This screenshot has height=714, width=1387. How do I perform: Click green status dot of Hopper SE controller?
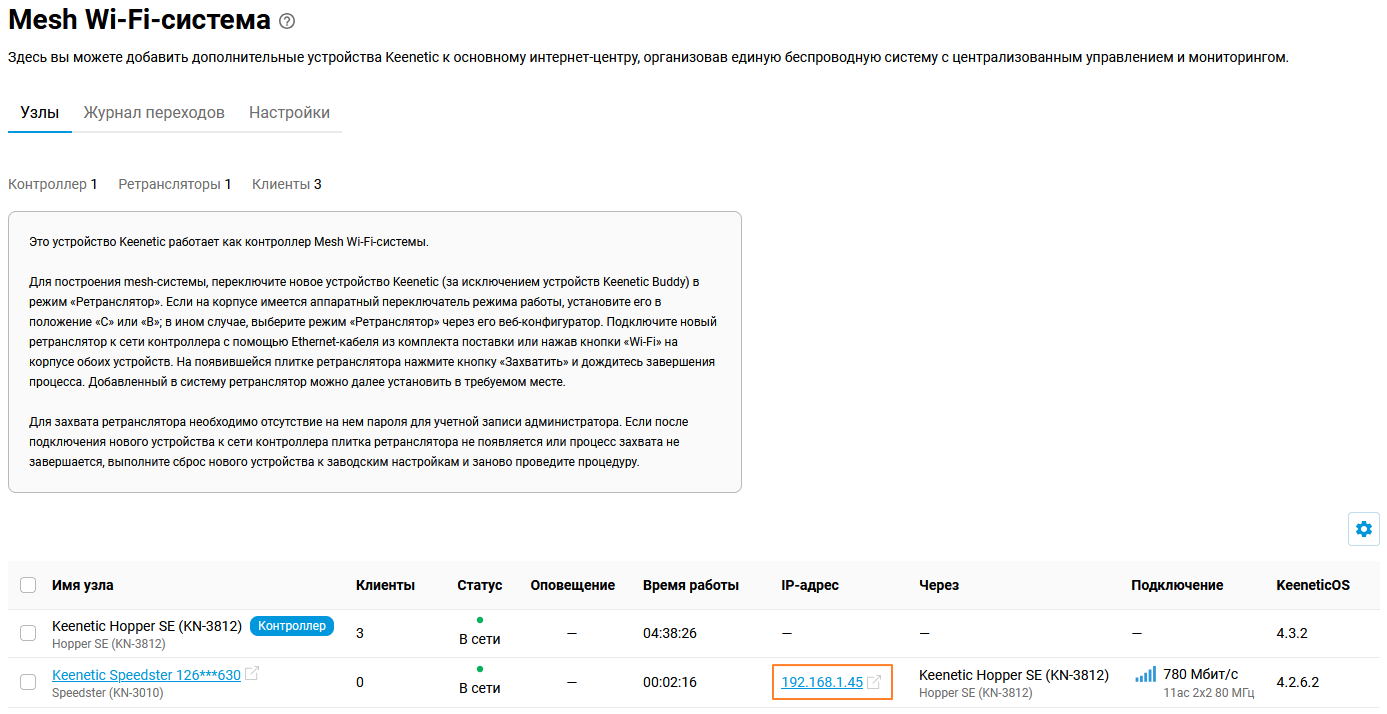(x=480, y=620)
